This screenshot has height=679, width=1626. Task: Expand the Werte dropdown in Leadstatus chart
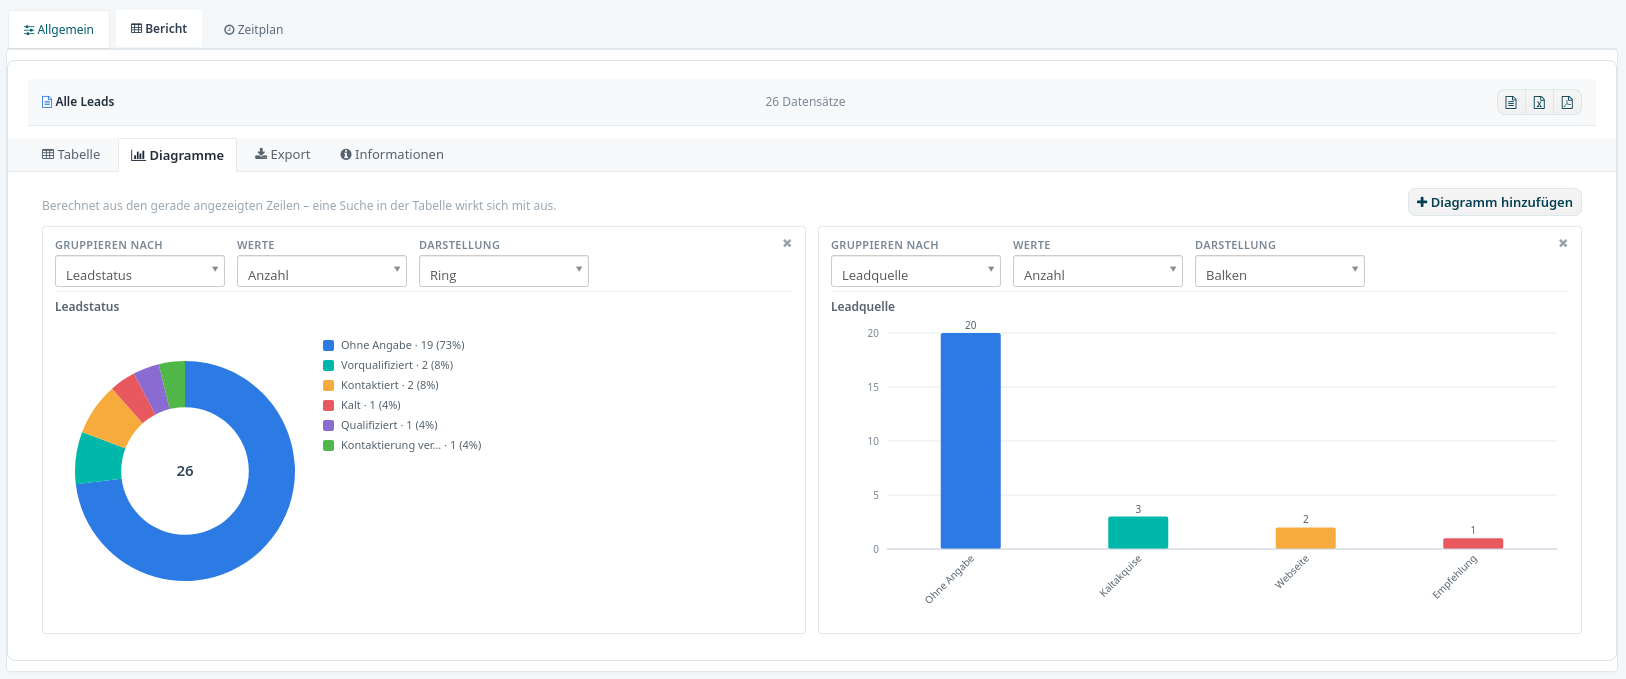coord(322,271)
